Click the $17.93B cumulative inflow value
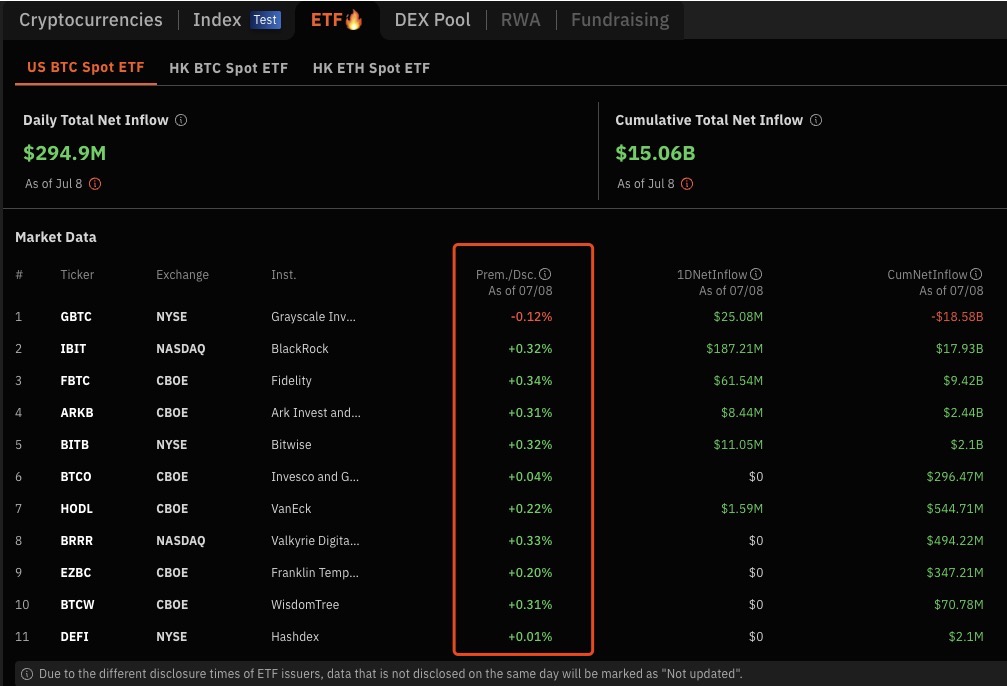The image size is (1007, 686). 960,349
